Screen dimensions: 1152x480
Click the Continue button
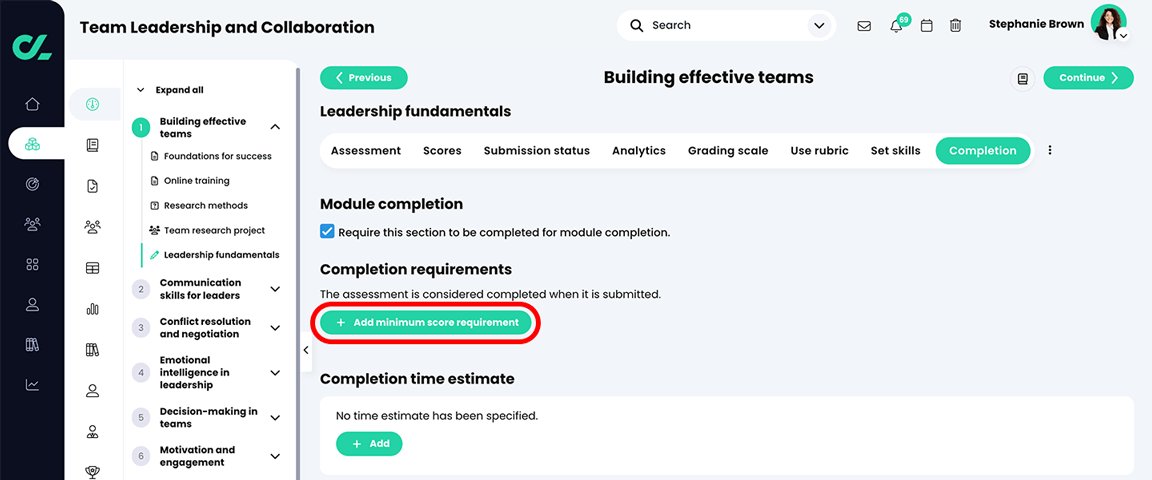click(x=1088, y=78)
